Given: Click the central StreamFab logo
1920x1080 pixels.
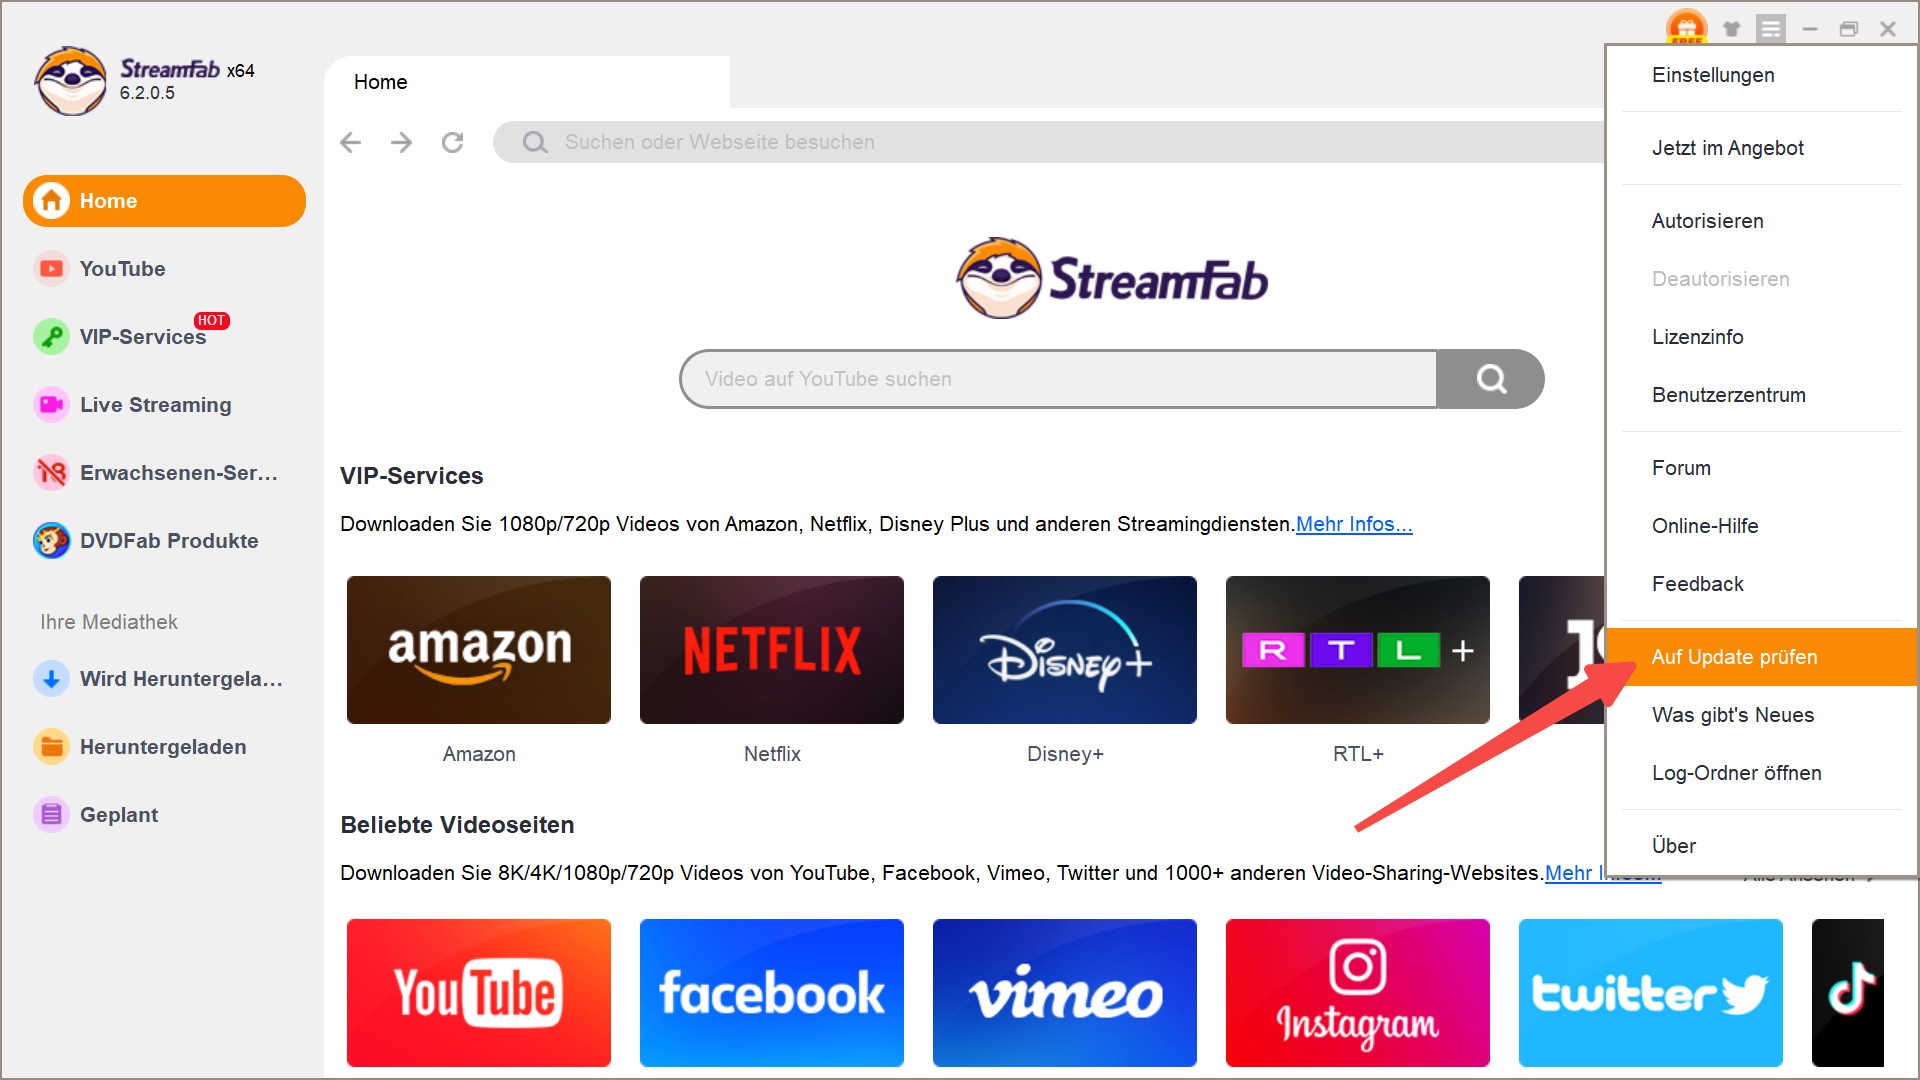Looking at the screenshot, I should tap(1111, 278).
